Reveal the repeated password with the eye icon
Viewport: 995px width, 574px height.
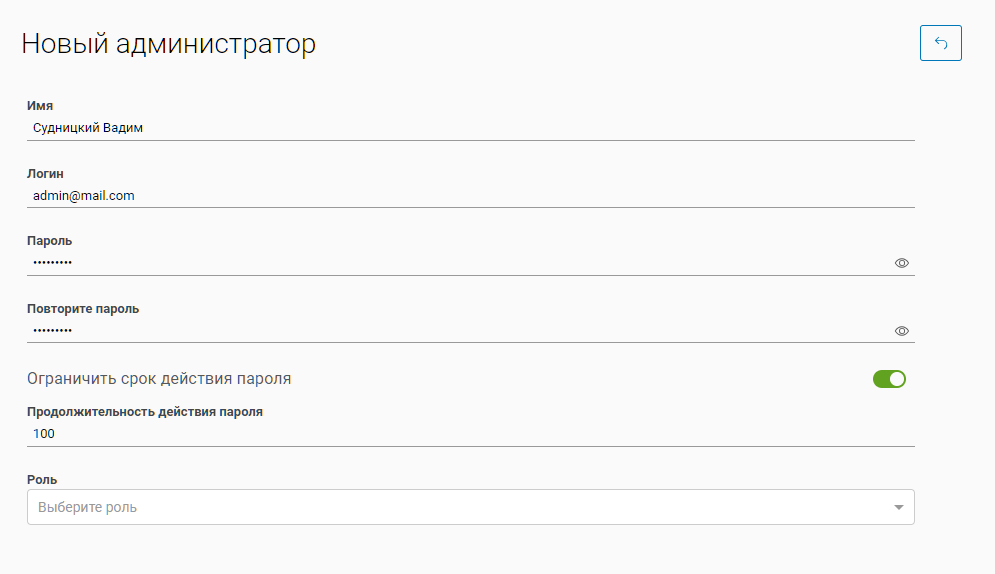tap(901, 331)
